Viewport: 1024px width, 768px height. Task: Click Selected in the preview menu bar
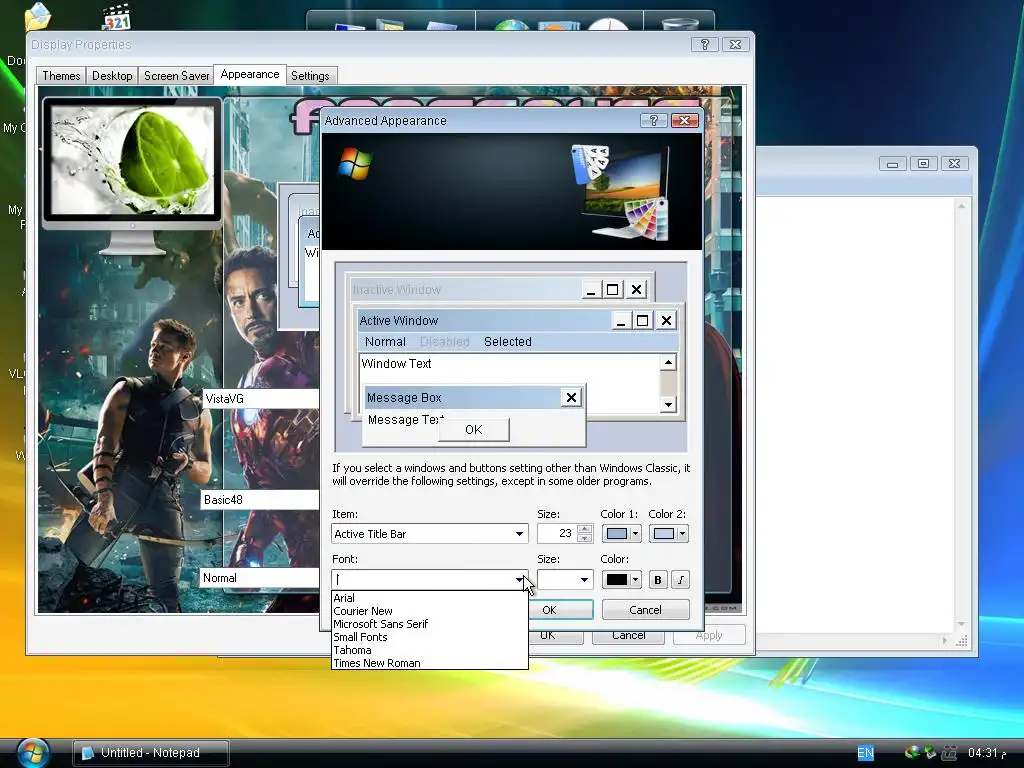pyautogui.click(x=507, y=342)
